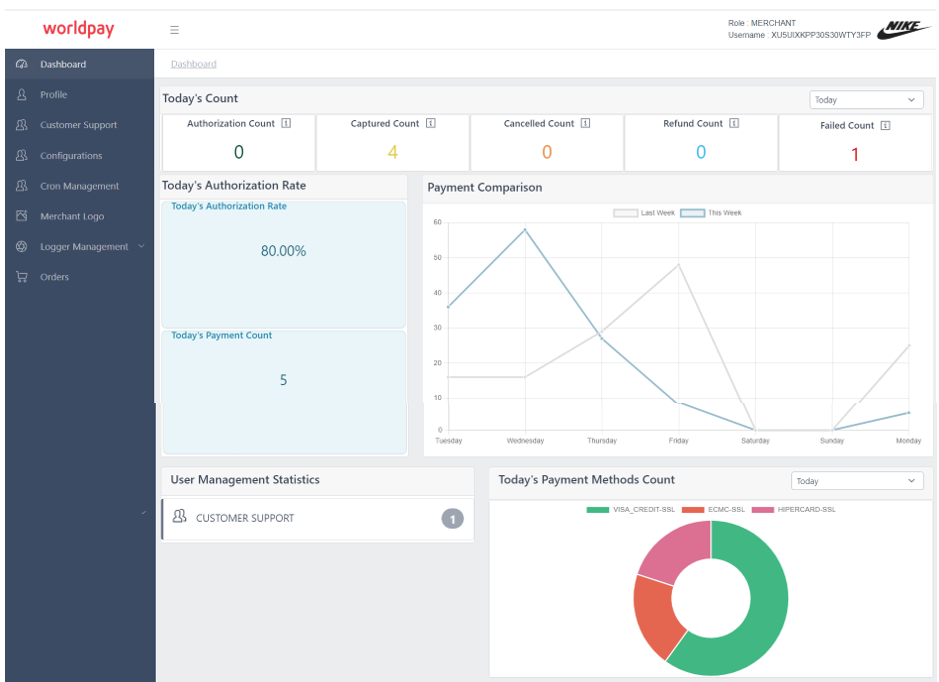The height and width of the screenshot is (682, 939).
Task: Click the Orders cart icon
Action: tap(22, 276)
